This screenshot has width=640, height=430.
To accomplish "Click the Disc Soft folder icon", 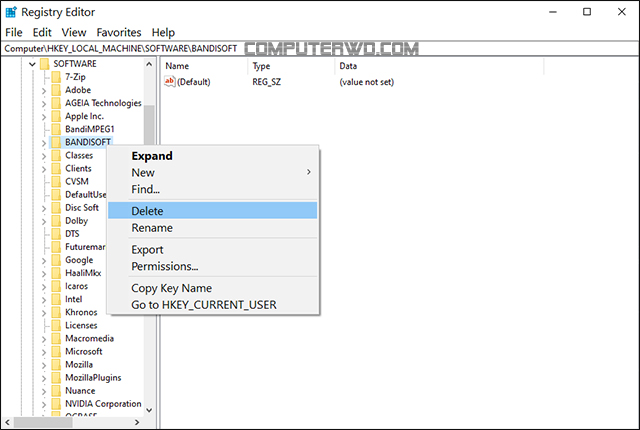I will [x=56, y=208].
